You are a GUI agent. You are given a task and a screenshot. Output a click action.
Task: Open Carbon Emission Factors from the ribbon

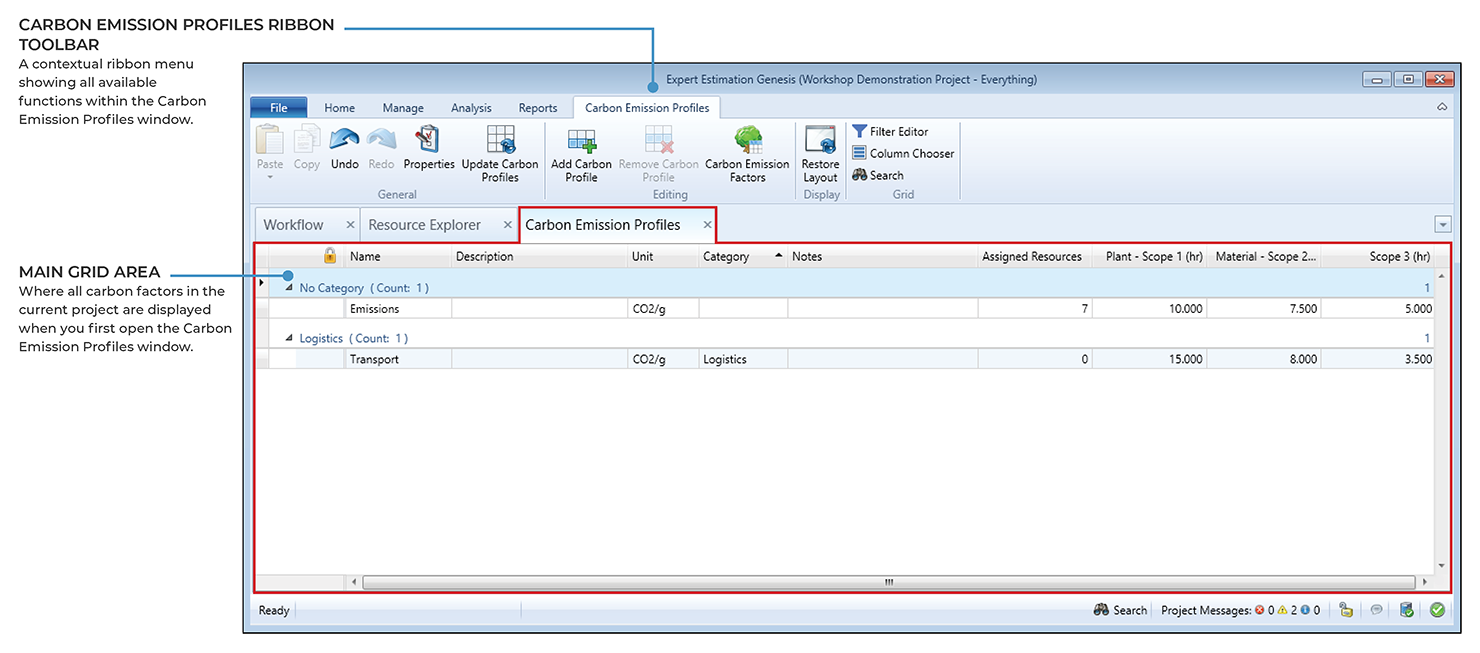tap(747, 141)
